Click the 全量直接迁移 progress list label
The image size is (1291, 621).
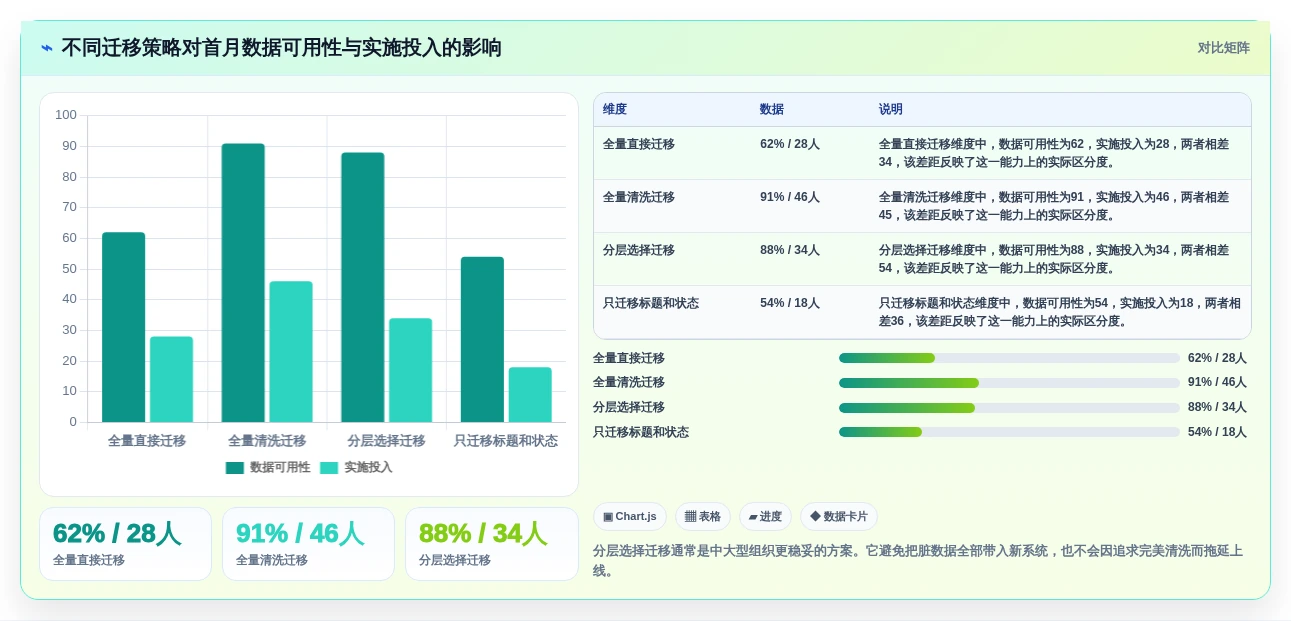pyautogui.click(x=629, y=358)
